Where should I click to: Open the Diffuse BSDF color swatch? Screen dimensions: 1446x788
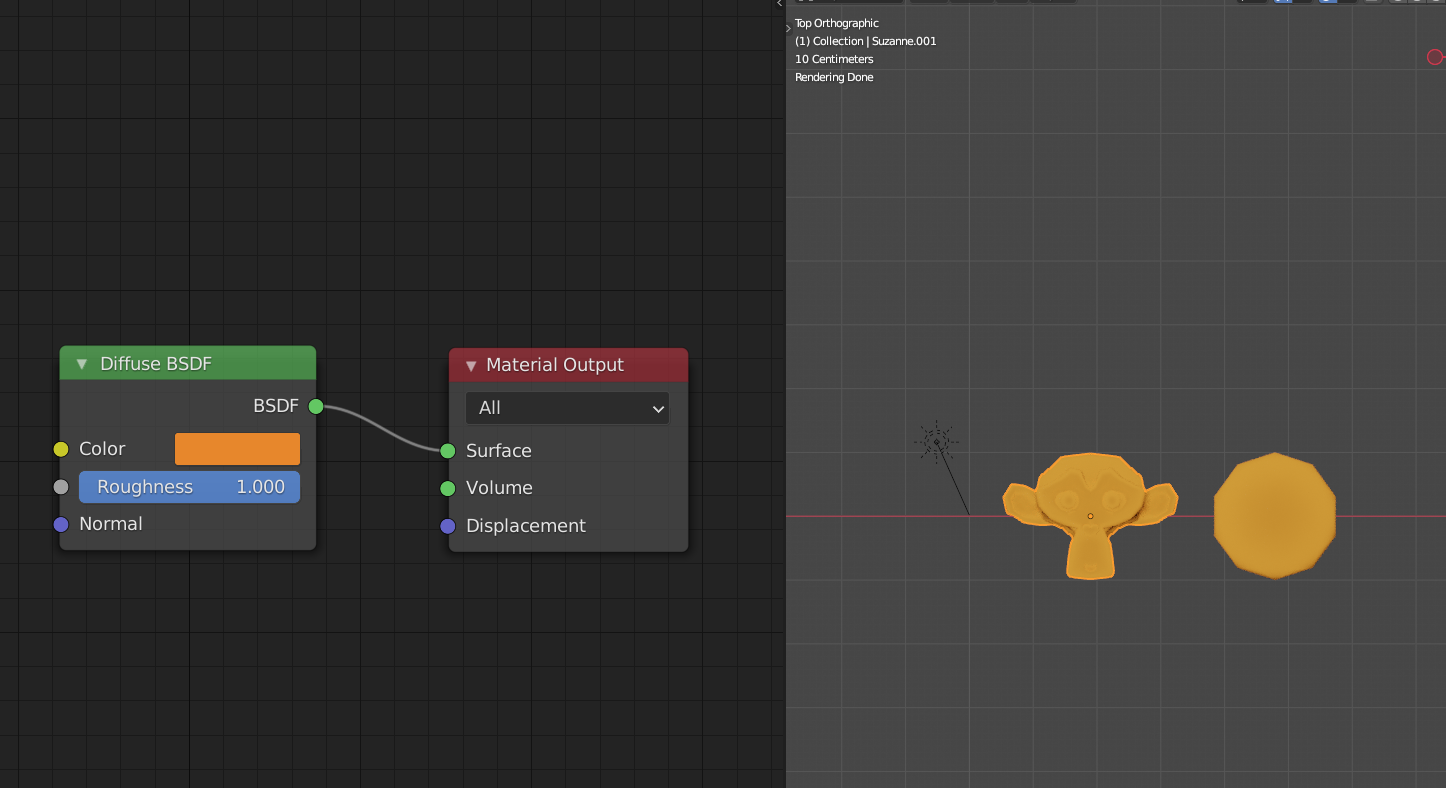(x=237, y=449)
